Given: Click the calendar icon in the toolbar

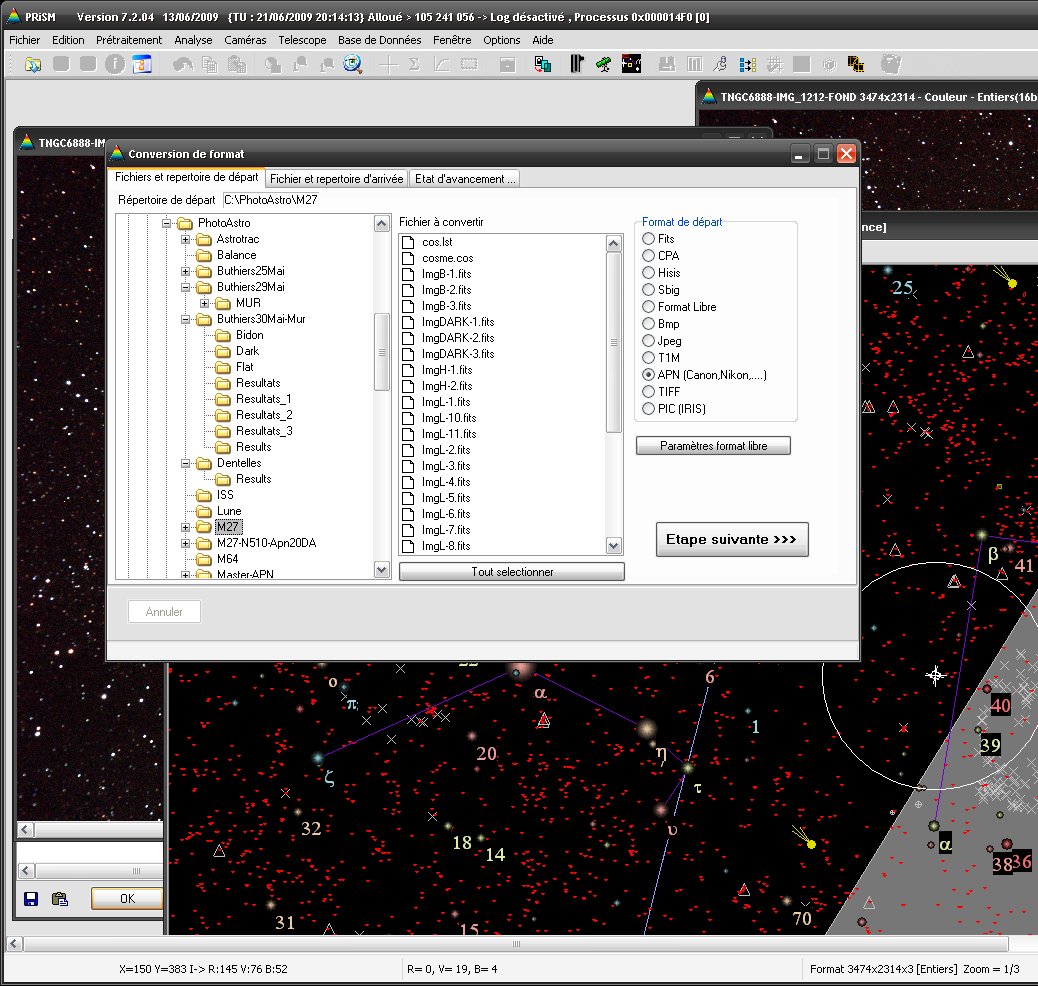Looking at the screenshot, I should point(142,64).
